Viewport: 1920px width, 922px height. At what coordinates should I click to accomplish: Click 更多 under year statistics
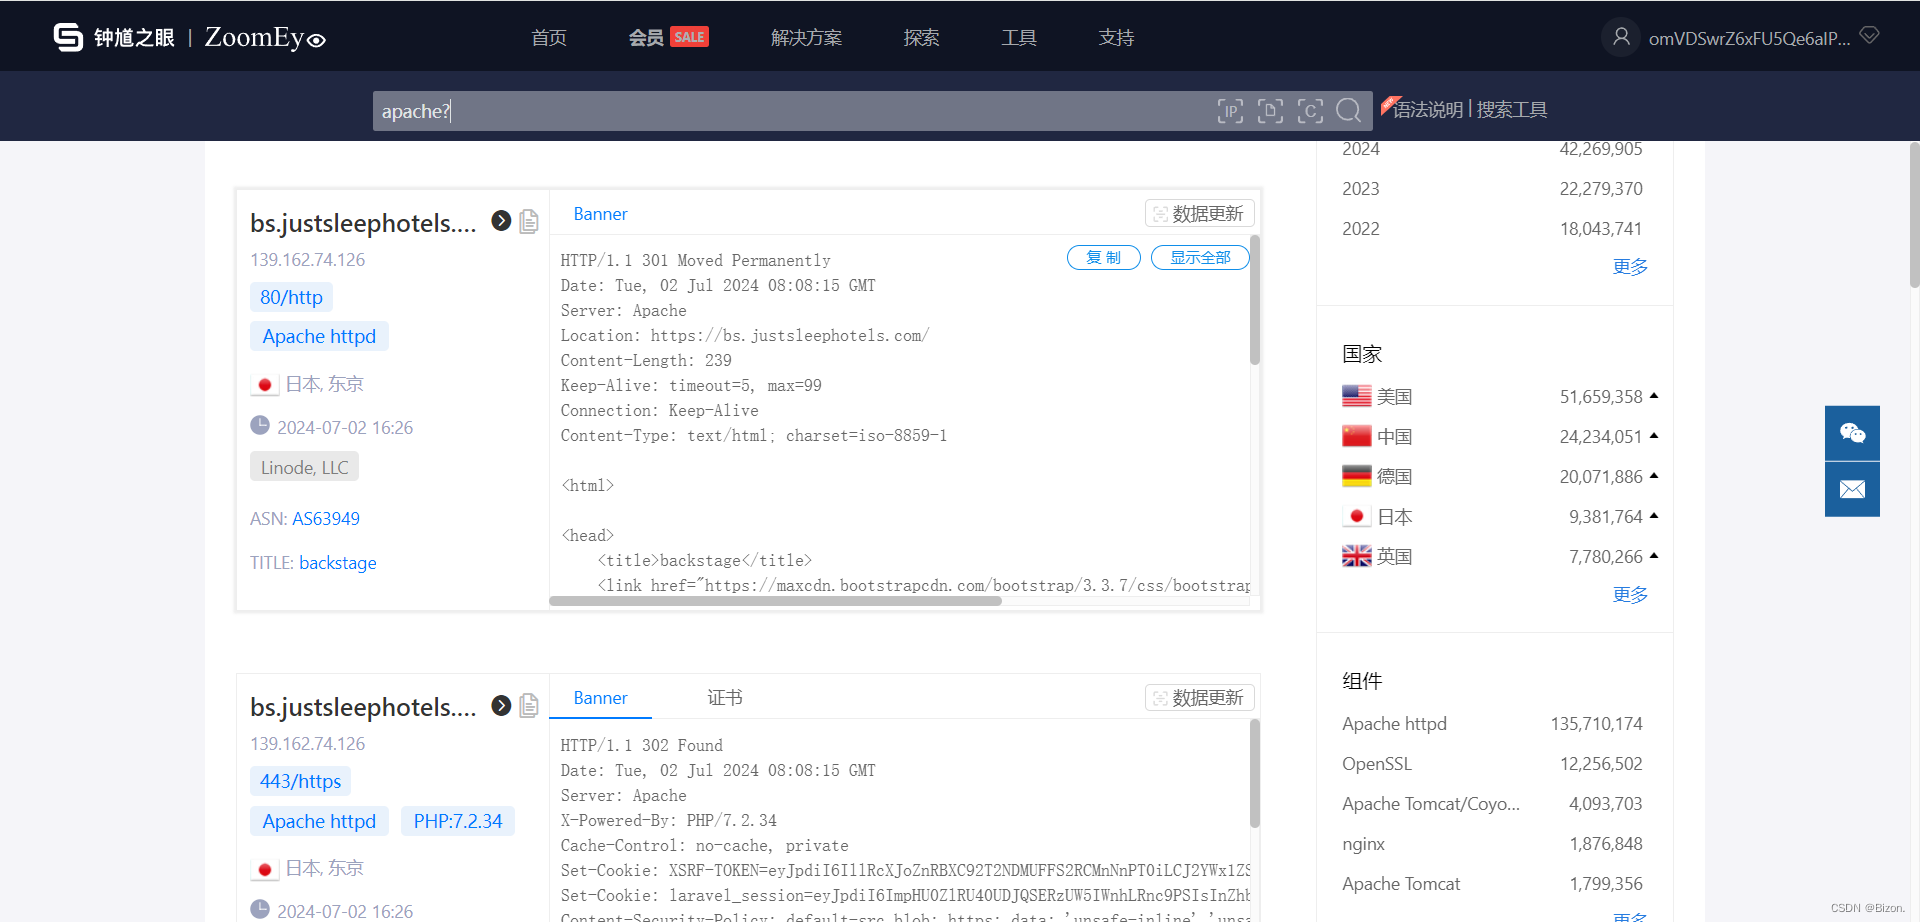pos(1630,267)
